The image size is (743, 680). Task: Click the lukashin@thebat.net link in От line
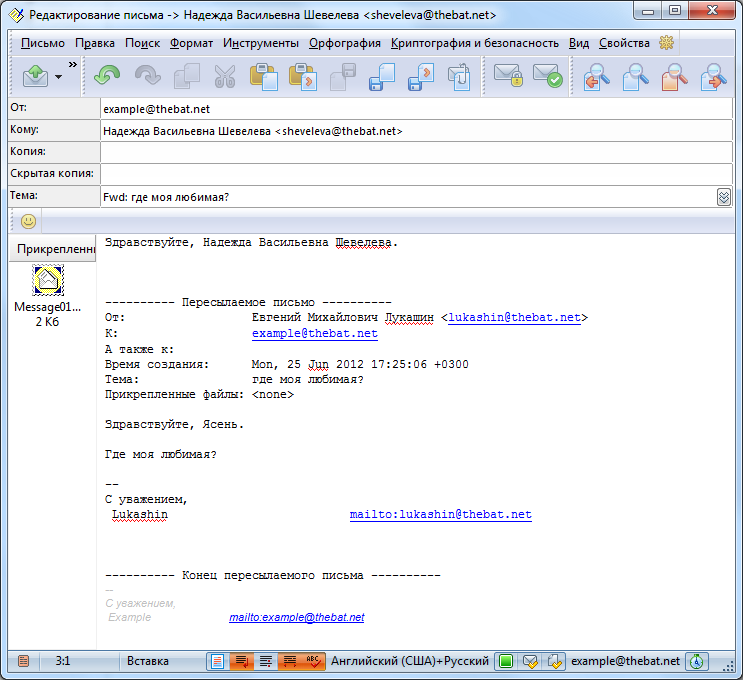point(514,317)
